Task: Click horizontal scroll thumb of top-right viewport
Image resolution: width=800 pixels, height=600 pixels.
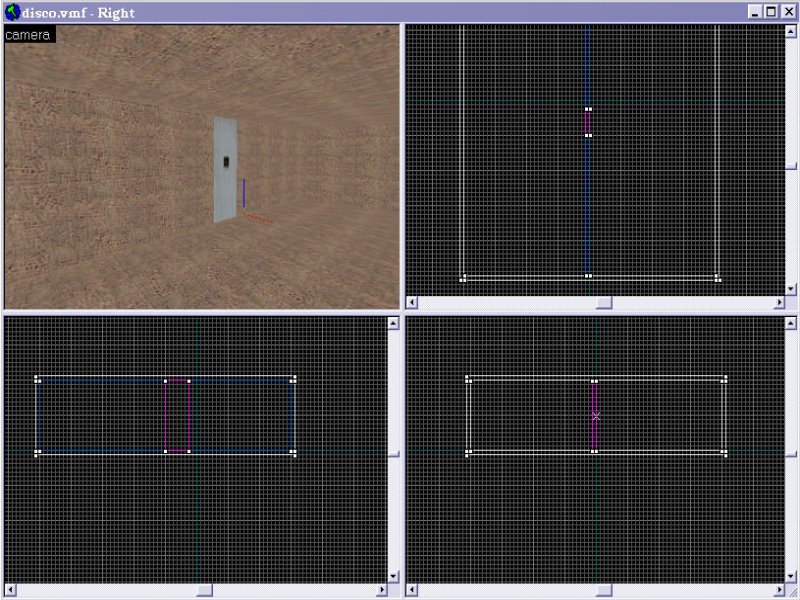Action: (x=604, y=302)
